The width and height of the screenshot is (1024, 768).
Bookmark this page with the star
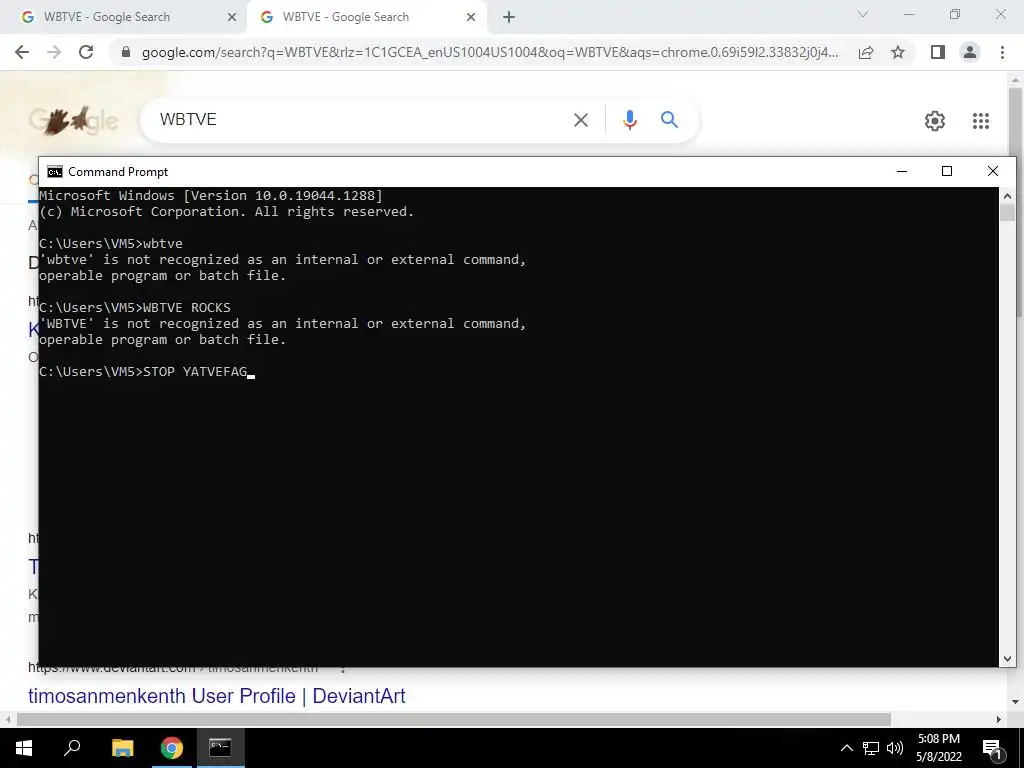[x=898, y=52]
